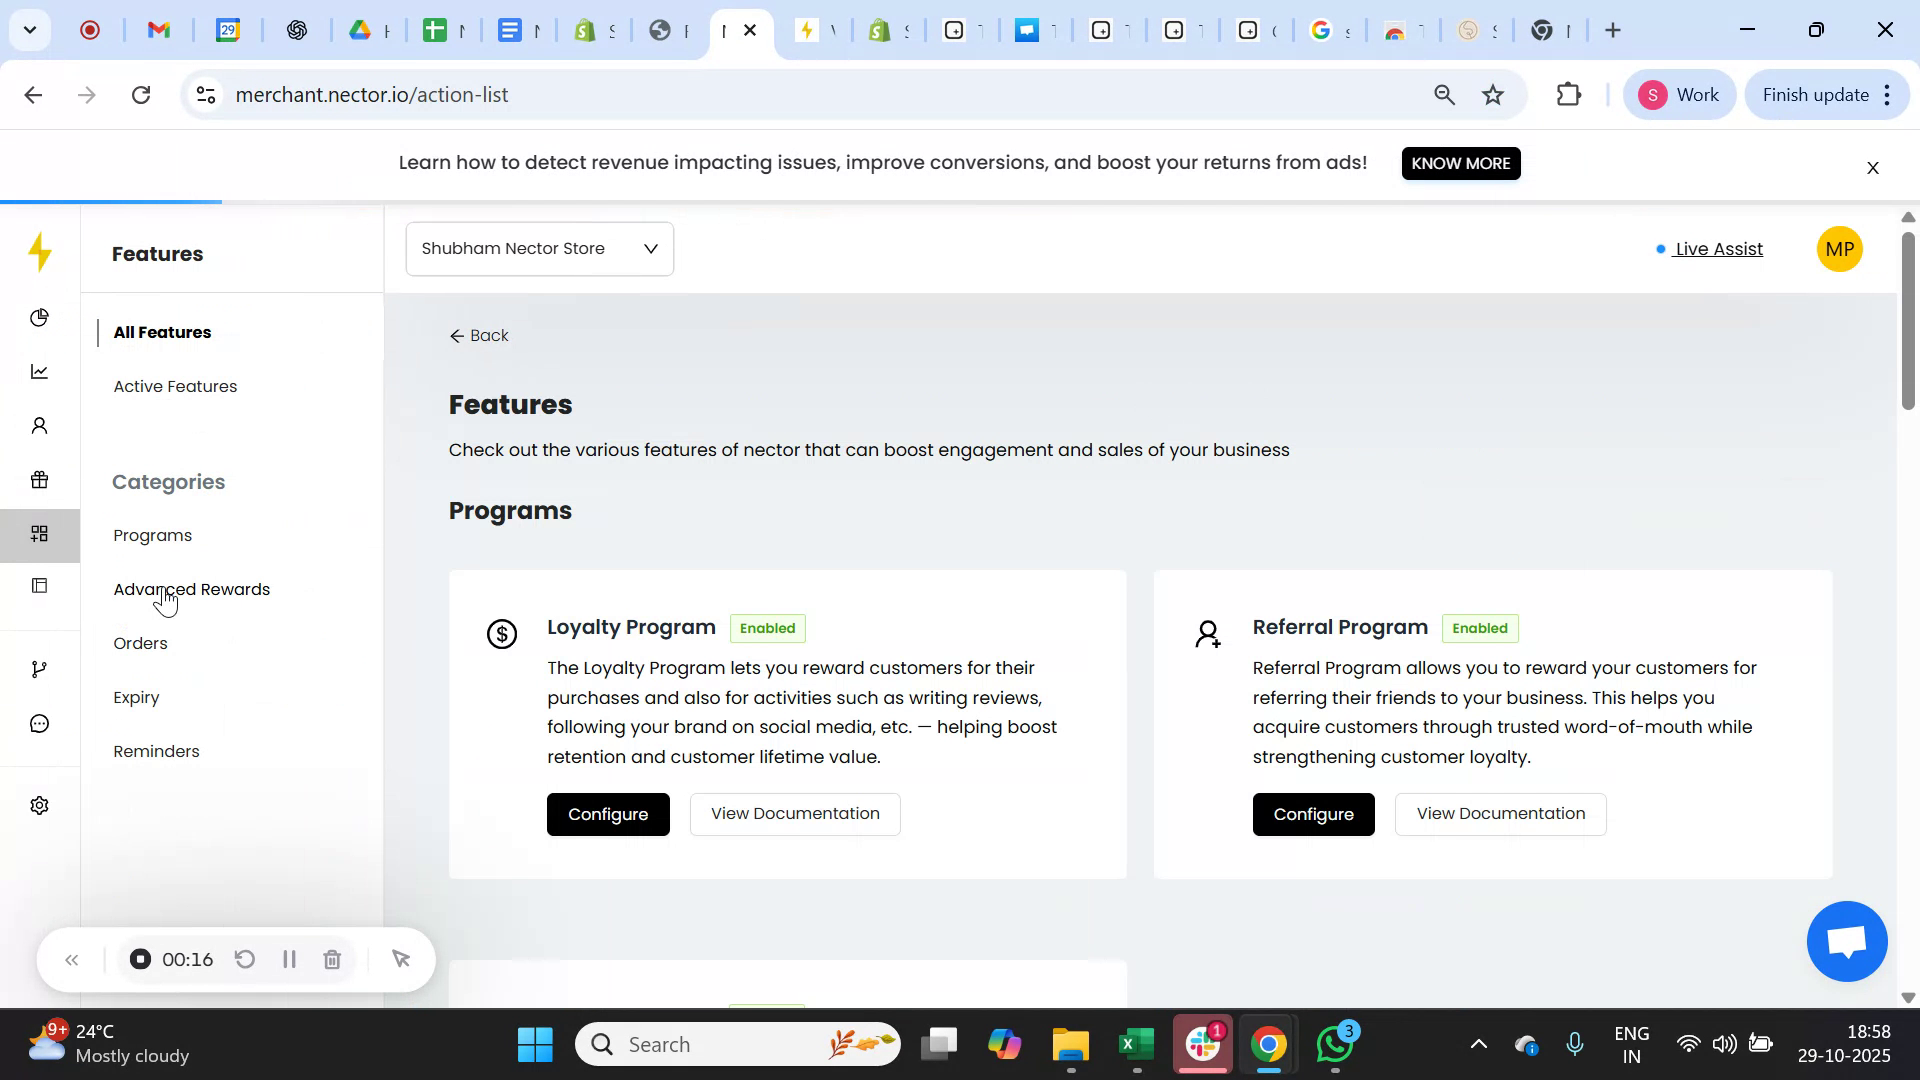The height and width of the screenshot is (1080, 1920).
Task: Click Configure under Loyalty Program
Action: pos(607,814)
